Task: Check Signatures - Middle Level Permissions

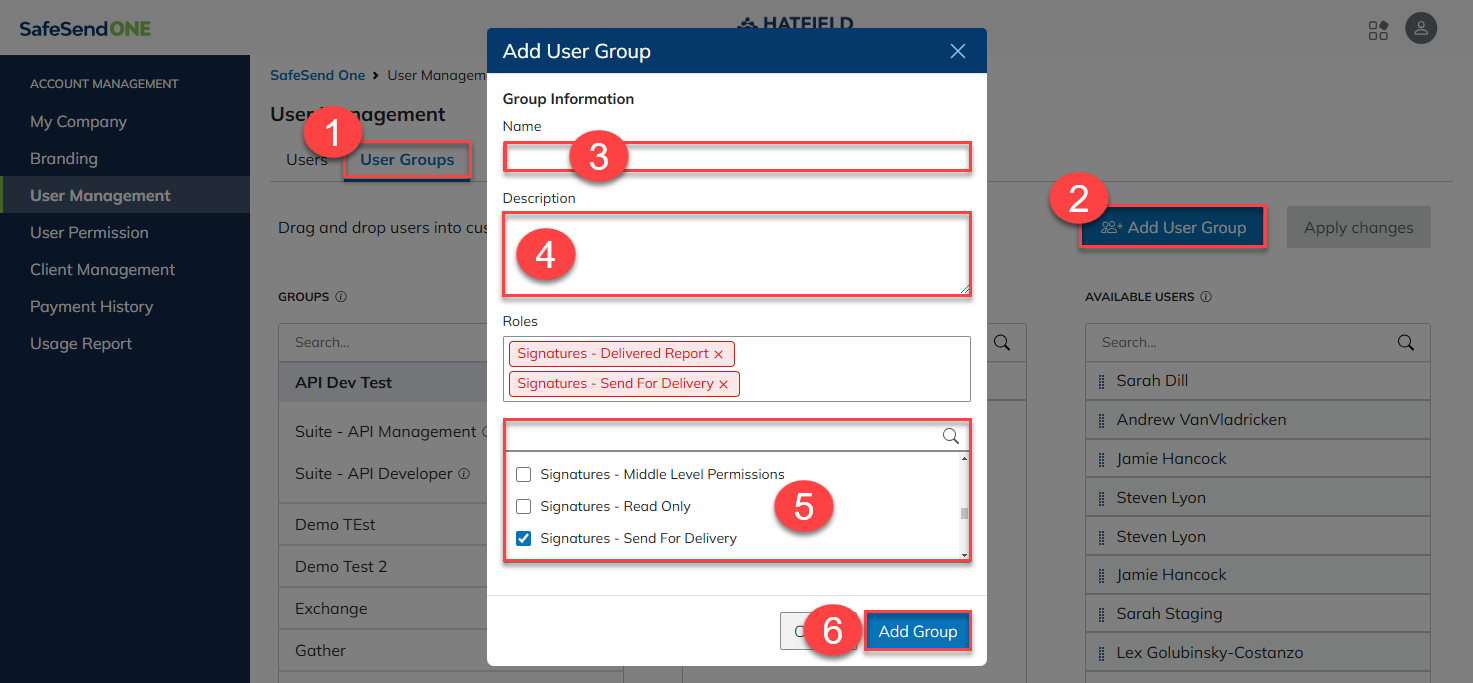Action: 523,474
